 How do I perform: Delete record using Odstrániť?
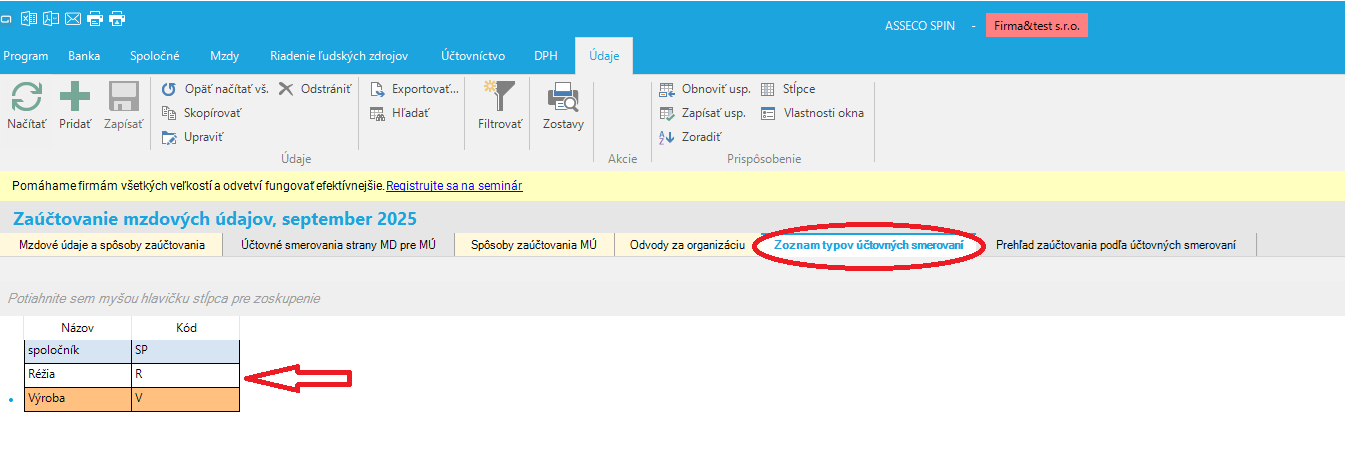[314, 89]
